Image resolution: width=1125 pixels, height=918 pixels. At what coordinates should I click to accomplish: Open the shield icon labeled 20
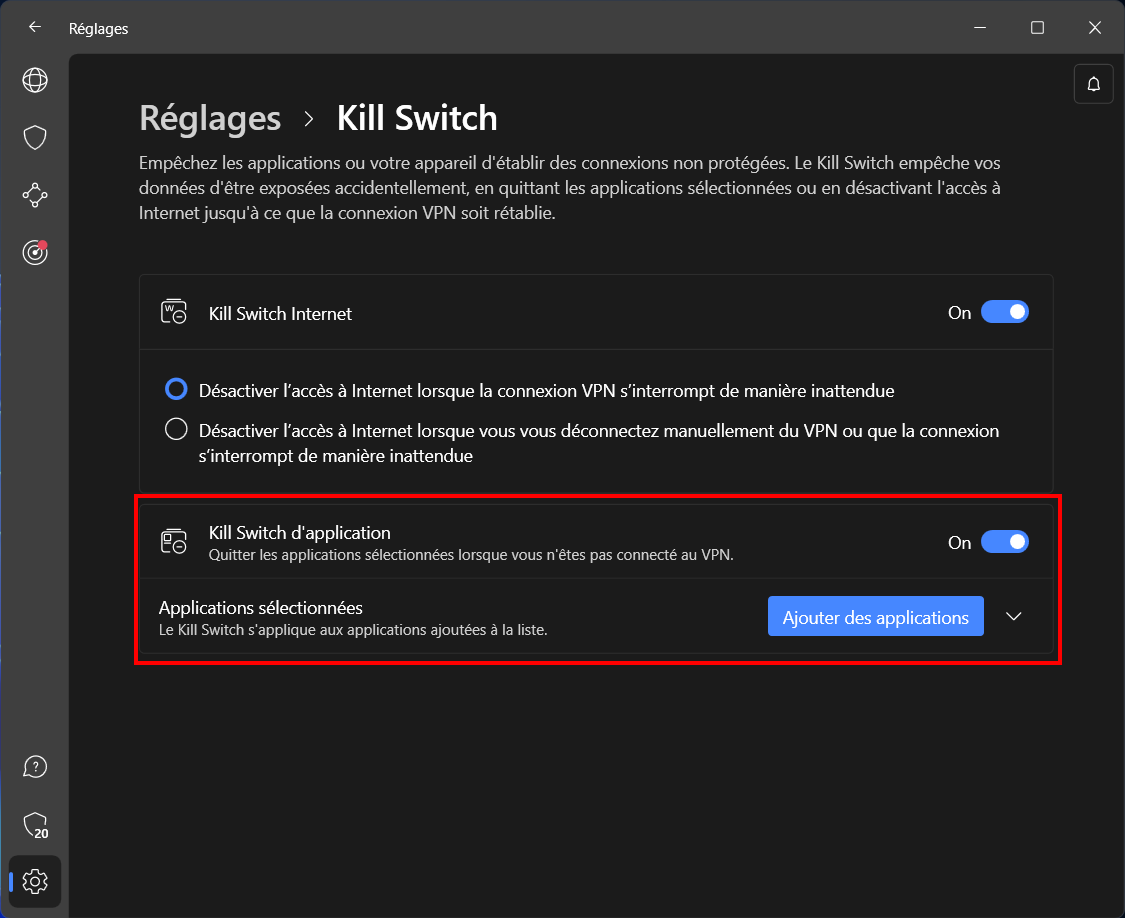34,825
